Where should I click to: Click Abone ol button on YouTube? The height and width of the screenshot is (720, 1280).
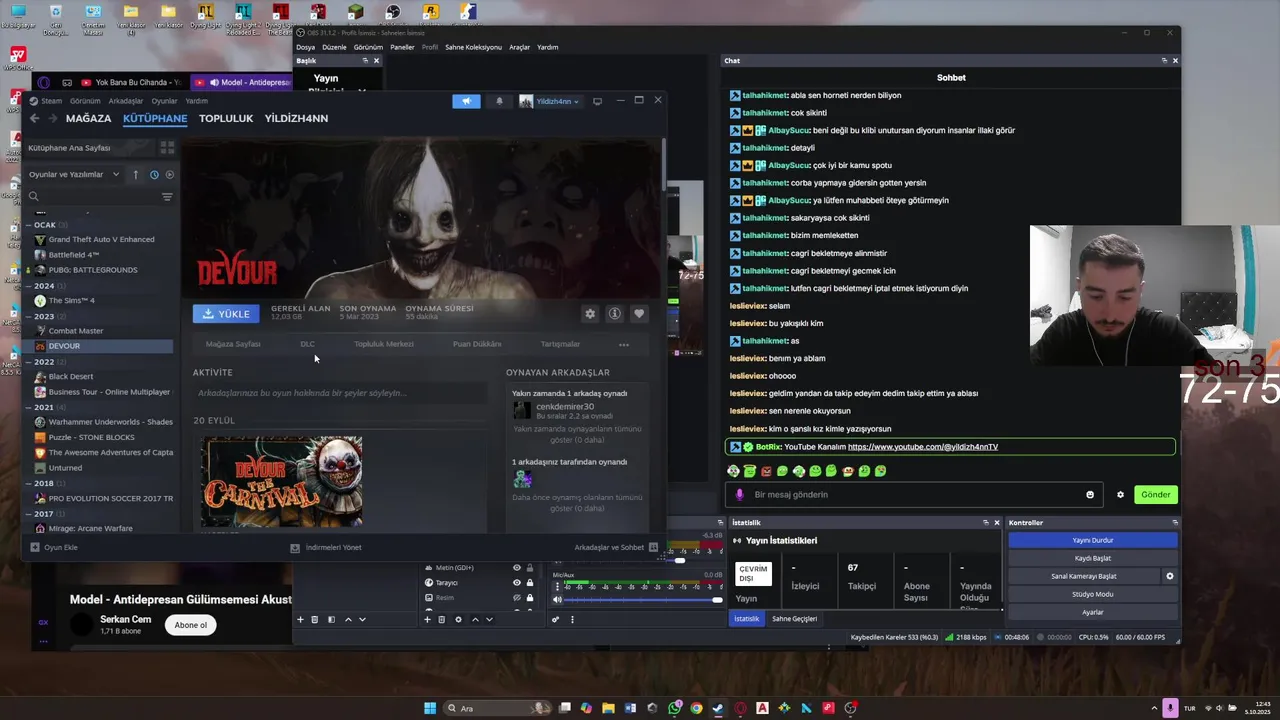pos(190,625)
